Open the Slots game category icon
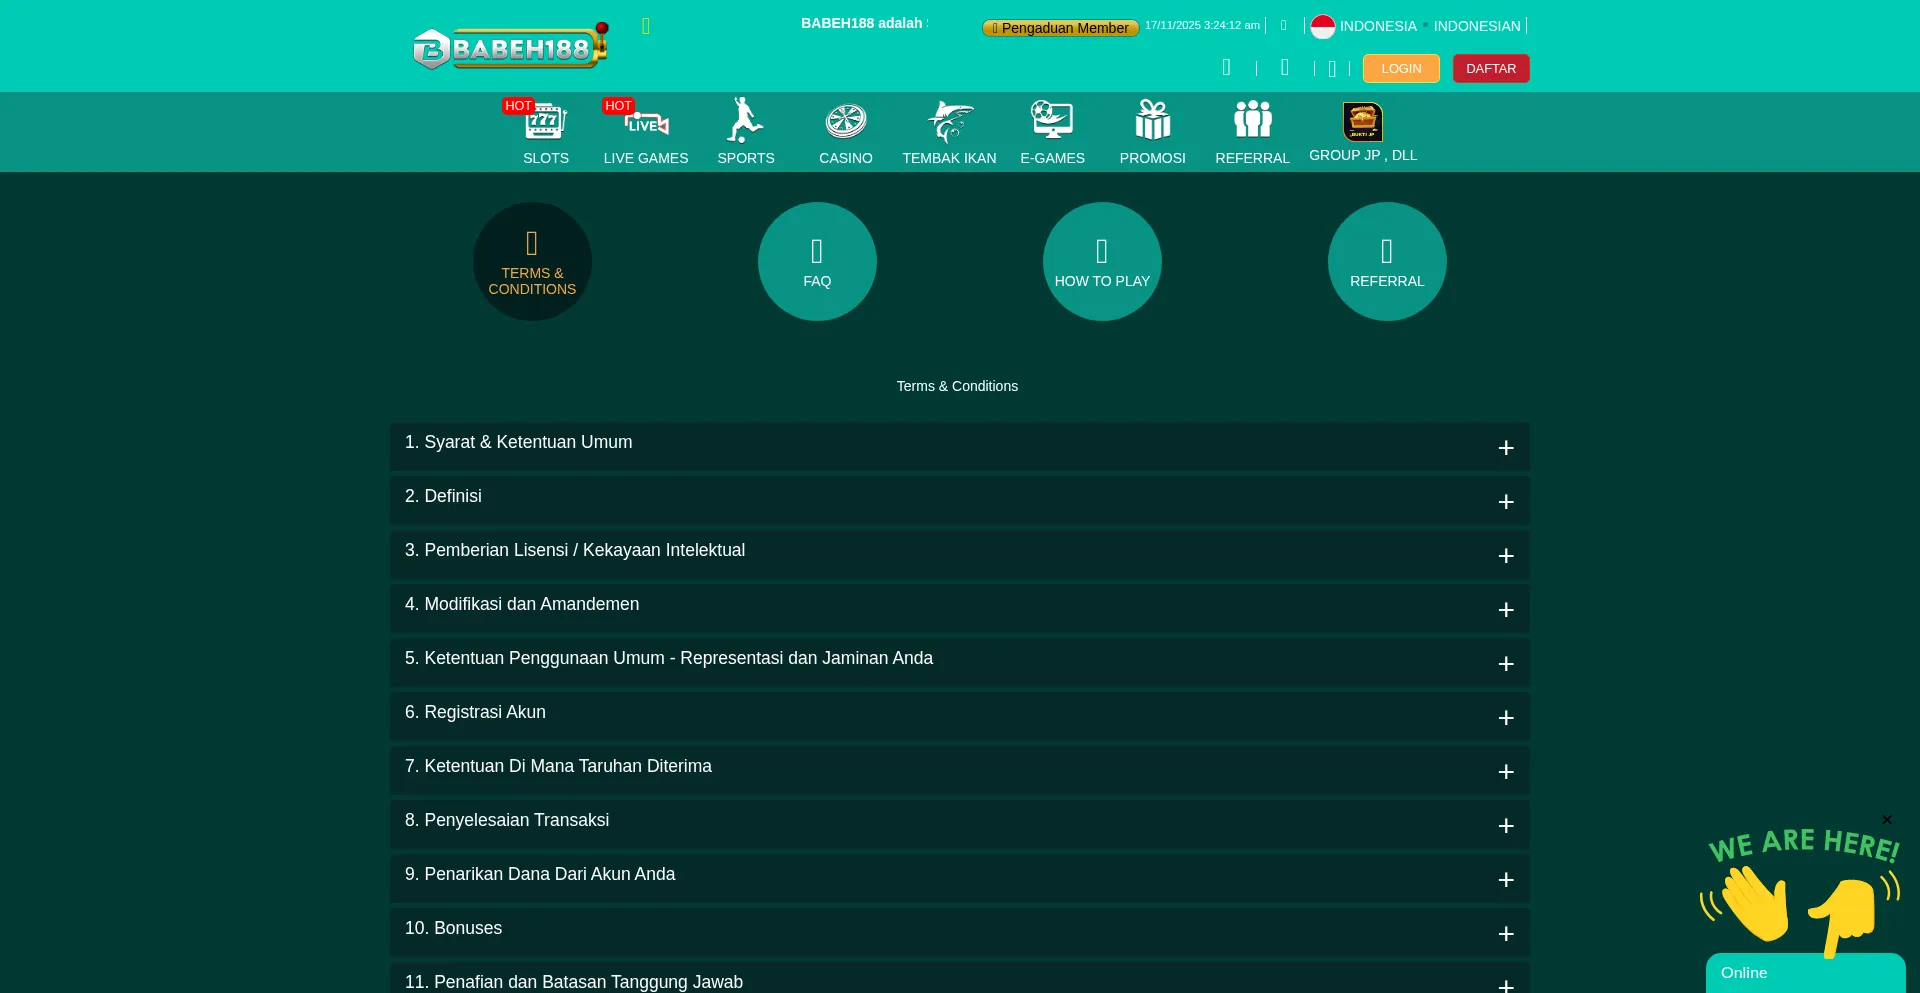1920x993 pixels. (x=545, y=122)
